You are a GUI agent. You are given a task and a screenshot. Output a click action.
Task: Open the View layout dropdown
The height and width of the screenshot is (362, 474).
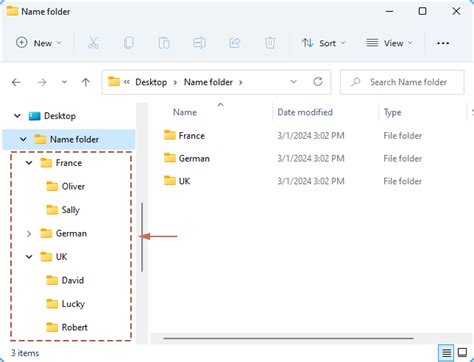point(389,43)
